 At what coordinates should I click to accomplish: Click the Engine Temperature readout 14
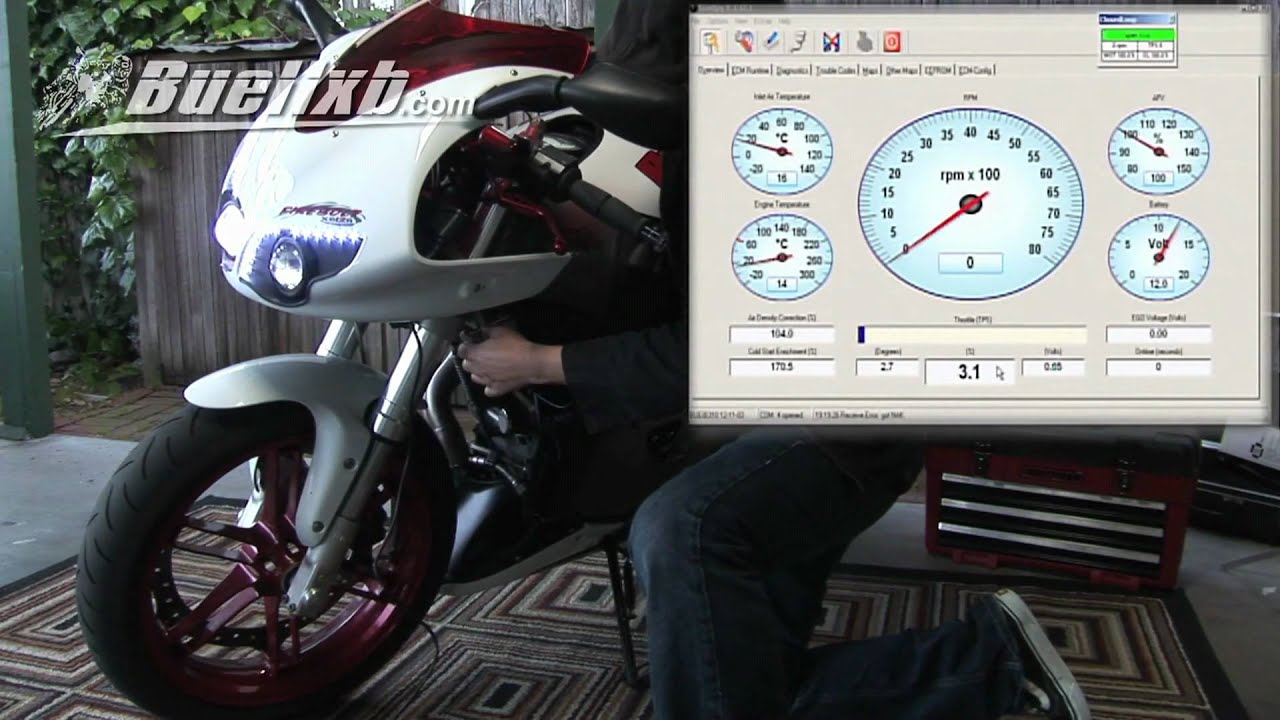tap(782, 284)
